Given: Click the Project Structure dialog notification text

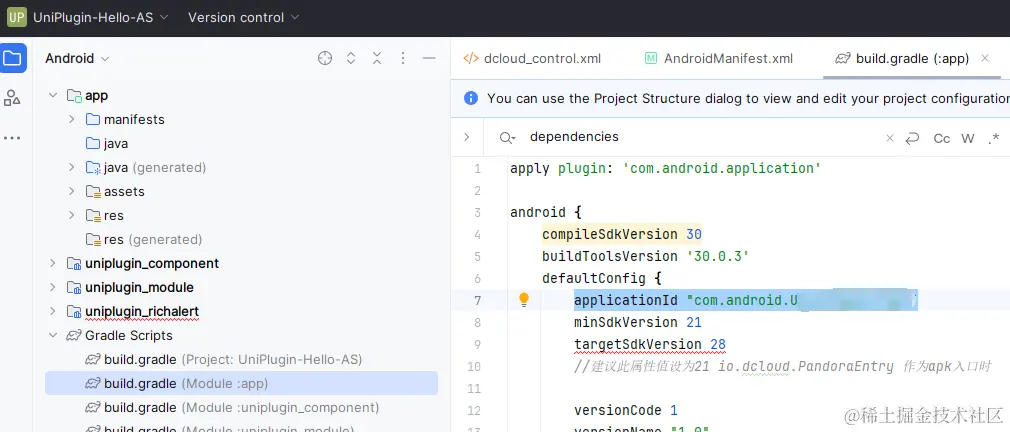Looking at the screenshot, I should 747,99.
